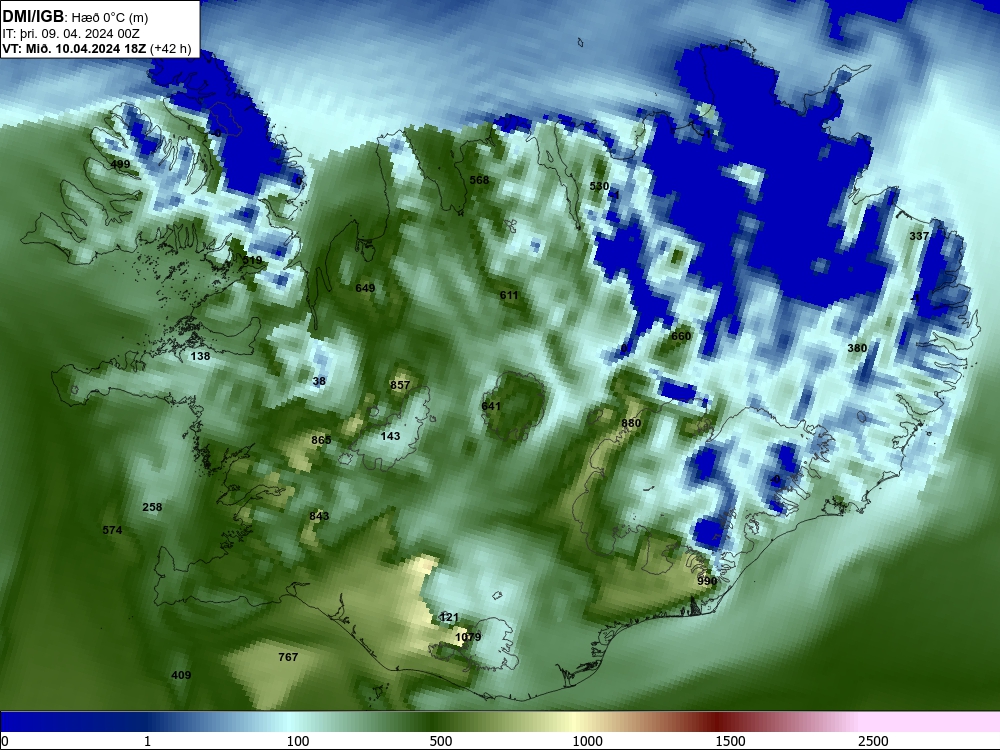
Task: Select the map value 121
Action: pos(449,617)
